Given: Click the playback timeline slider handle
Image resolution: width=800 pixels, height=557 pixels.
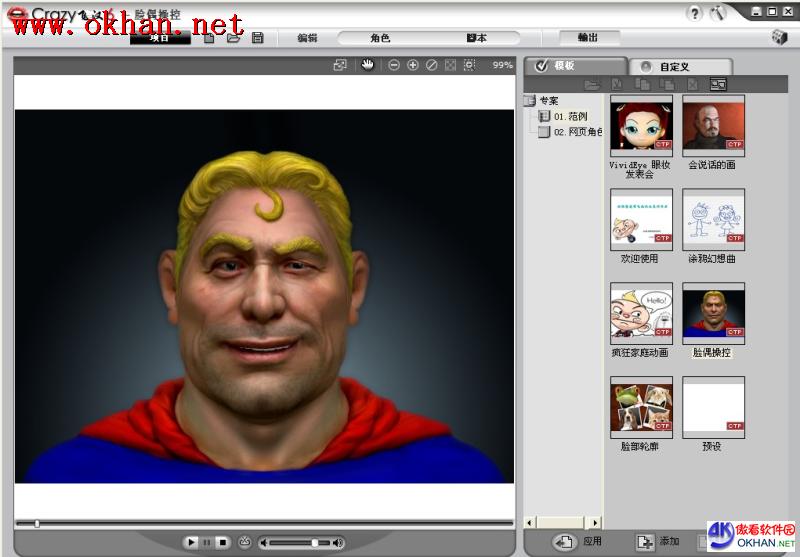Looking at the screenshot, I should pyautogui.click(x=37, y=523).
